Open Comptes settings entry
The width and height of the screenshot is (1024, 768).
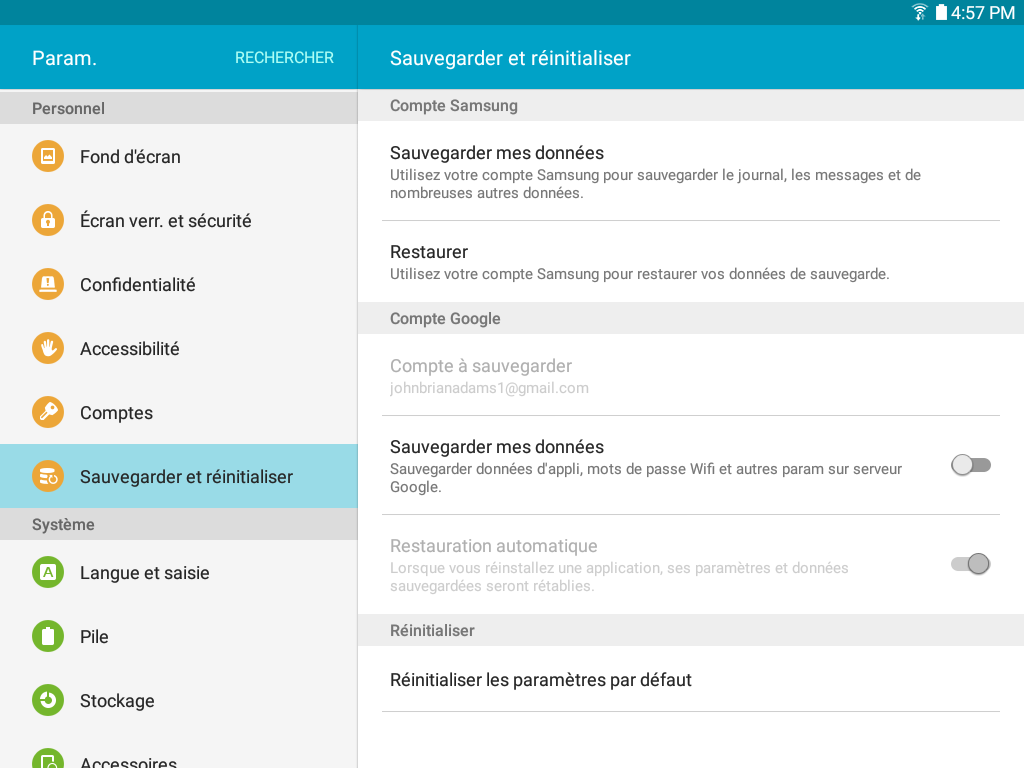[179, 413]
